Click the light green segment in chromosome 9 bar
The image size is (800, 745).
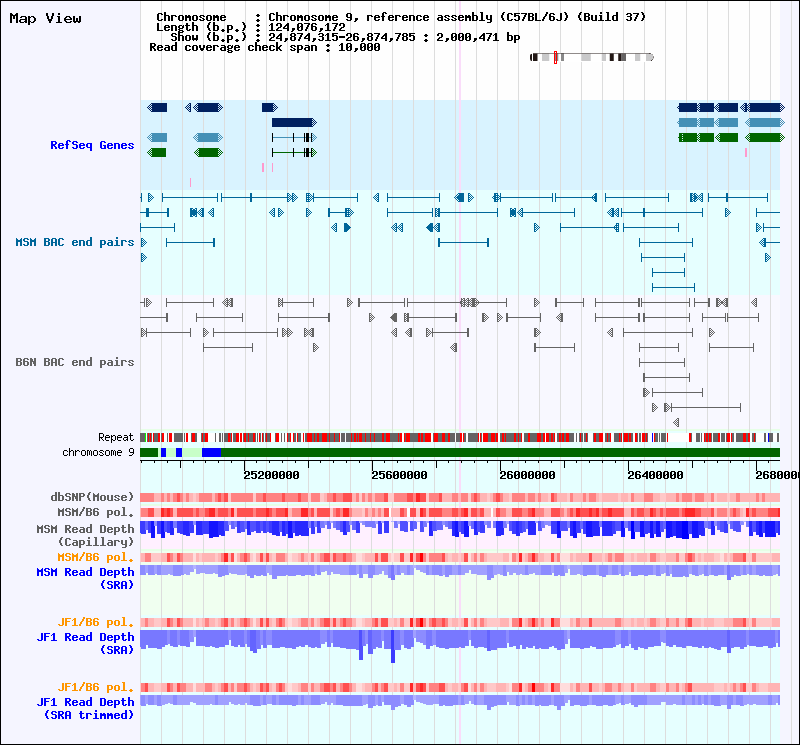coord(192,453)
